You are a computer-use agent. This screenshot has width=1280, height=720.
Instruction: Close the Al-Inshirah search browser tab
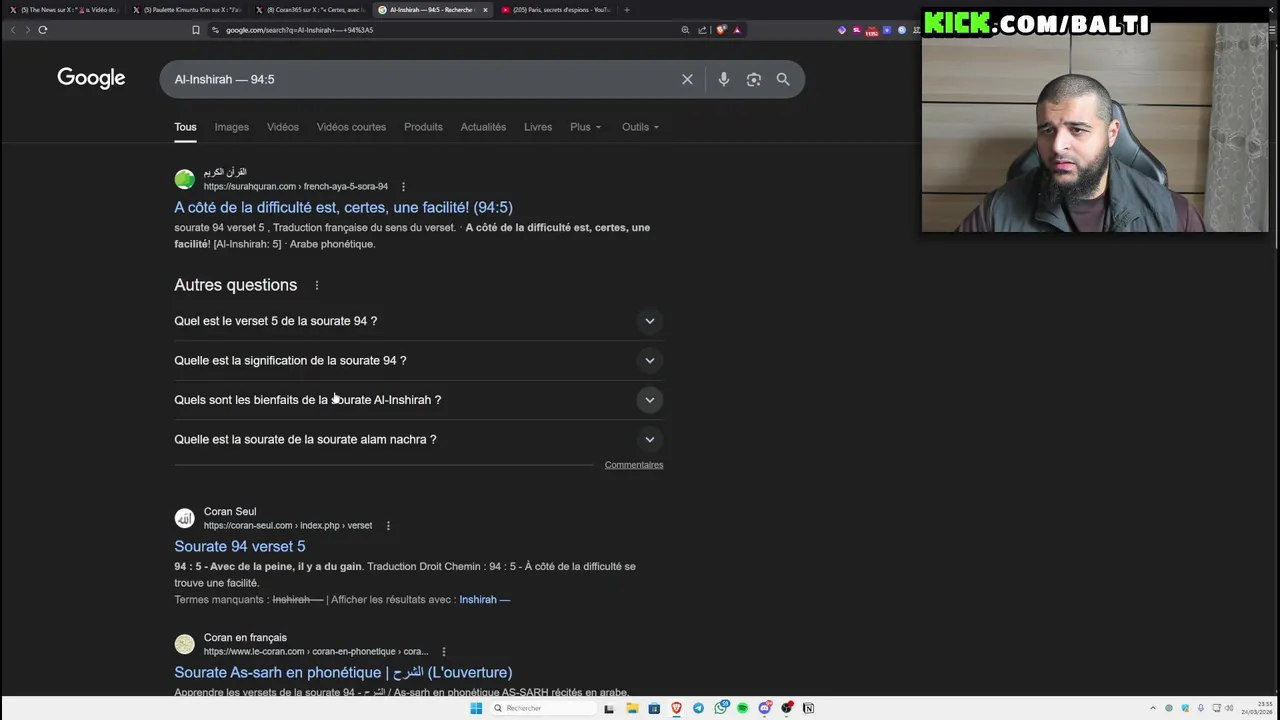pyautogui.click(x=485, y=10)
